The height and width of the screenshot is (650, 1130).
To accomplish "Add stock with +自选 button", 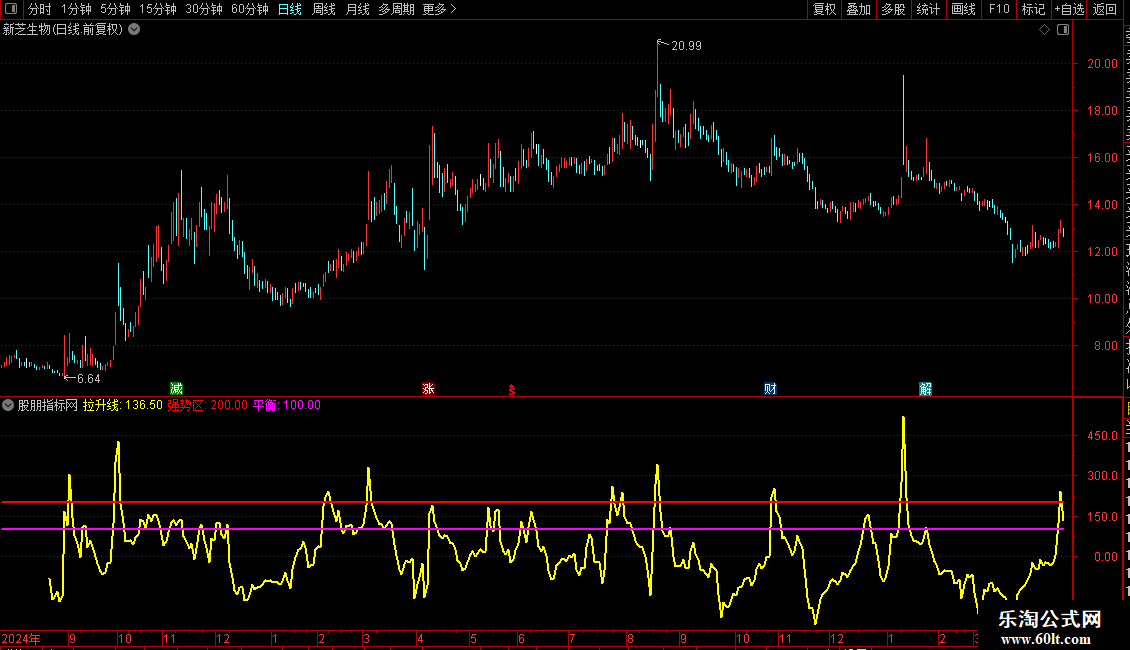I will (1069, 9).
